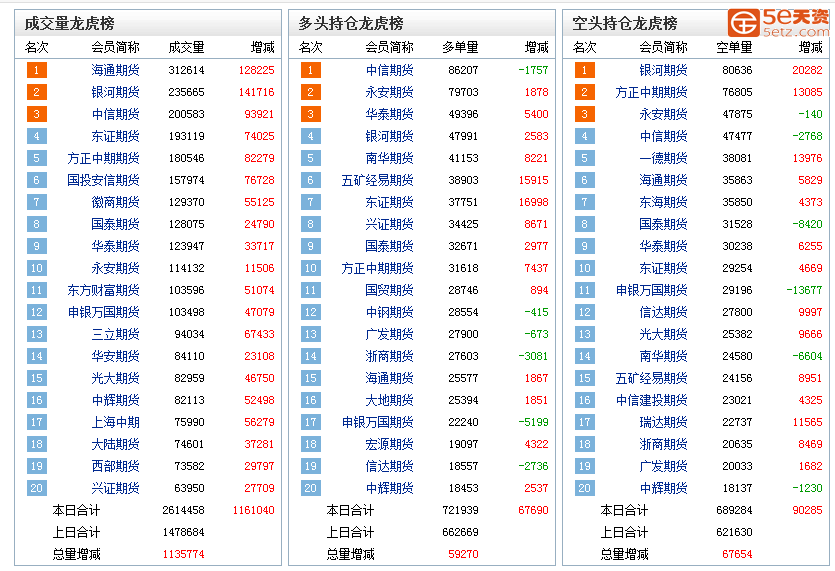Click 兴证期货 in 成交量龙虎榜 rank 20
This screenshot has height=571, width=835.
click(x=115, y=488)
